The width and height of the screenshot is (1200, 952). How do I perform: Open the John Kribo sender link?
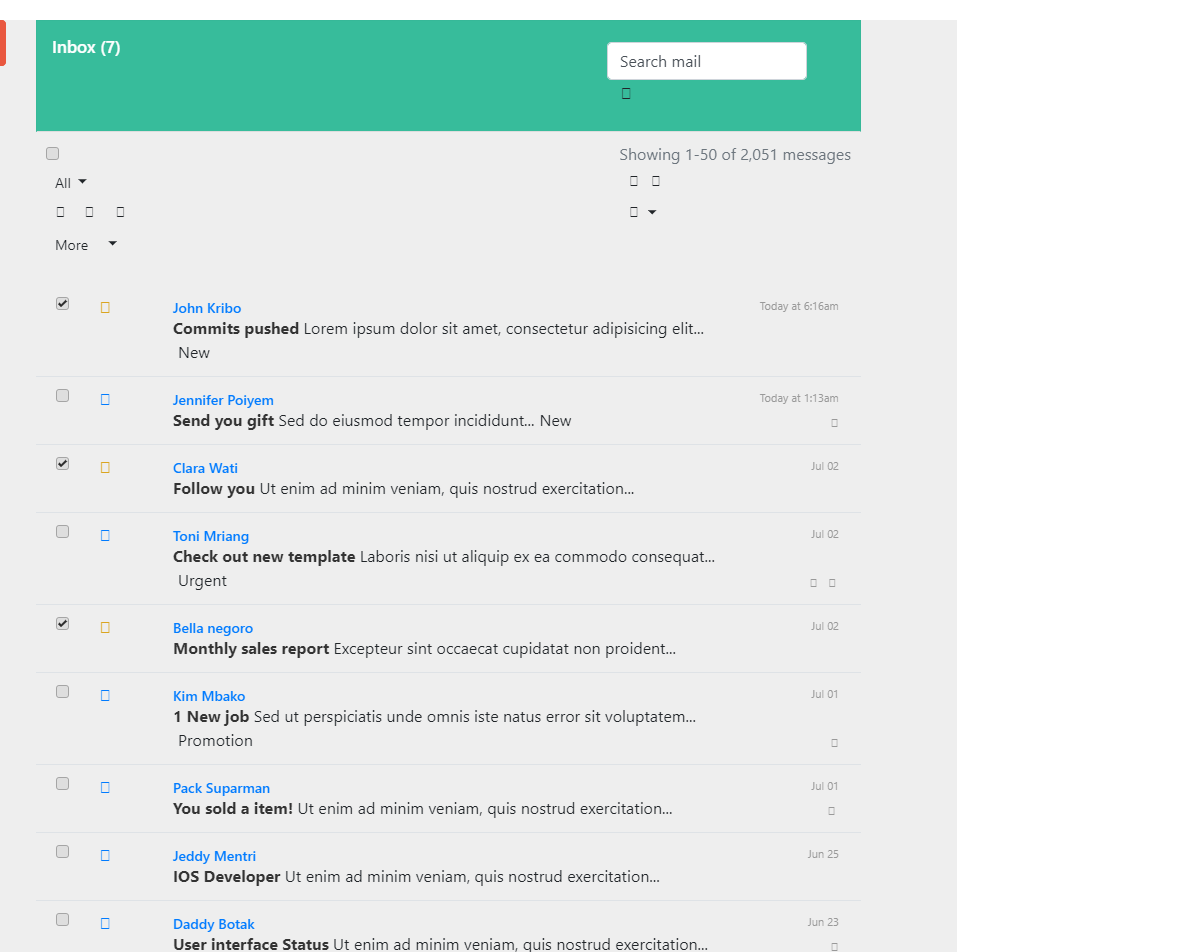tap(207, 308)
